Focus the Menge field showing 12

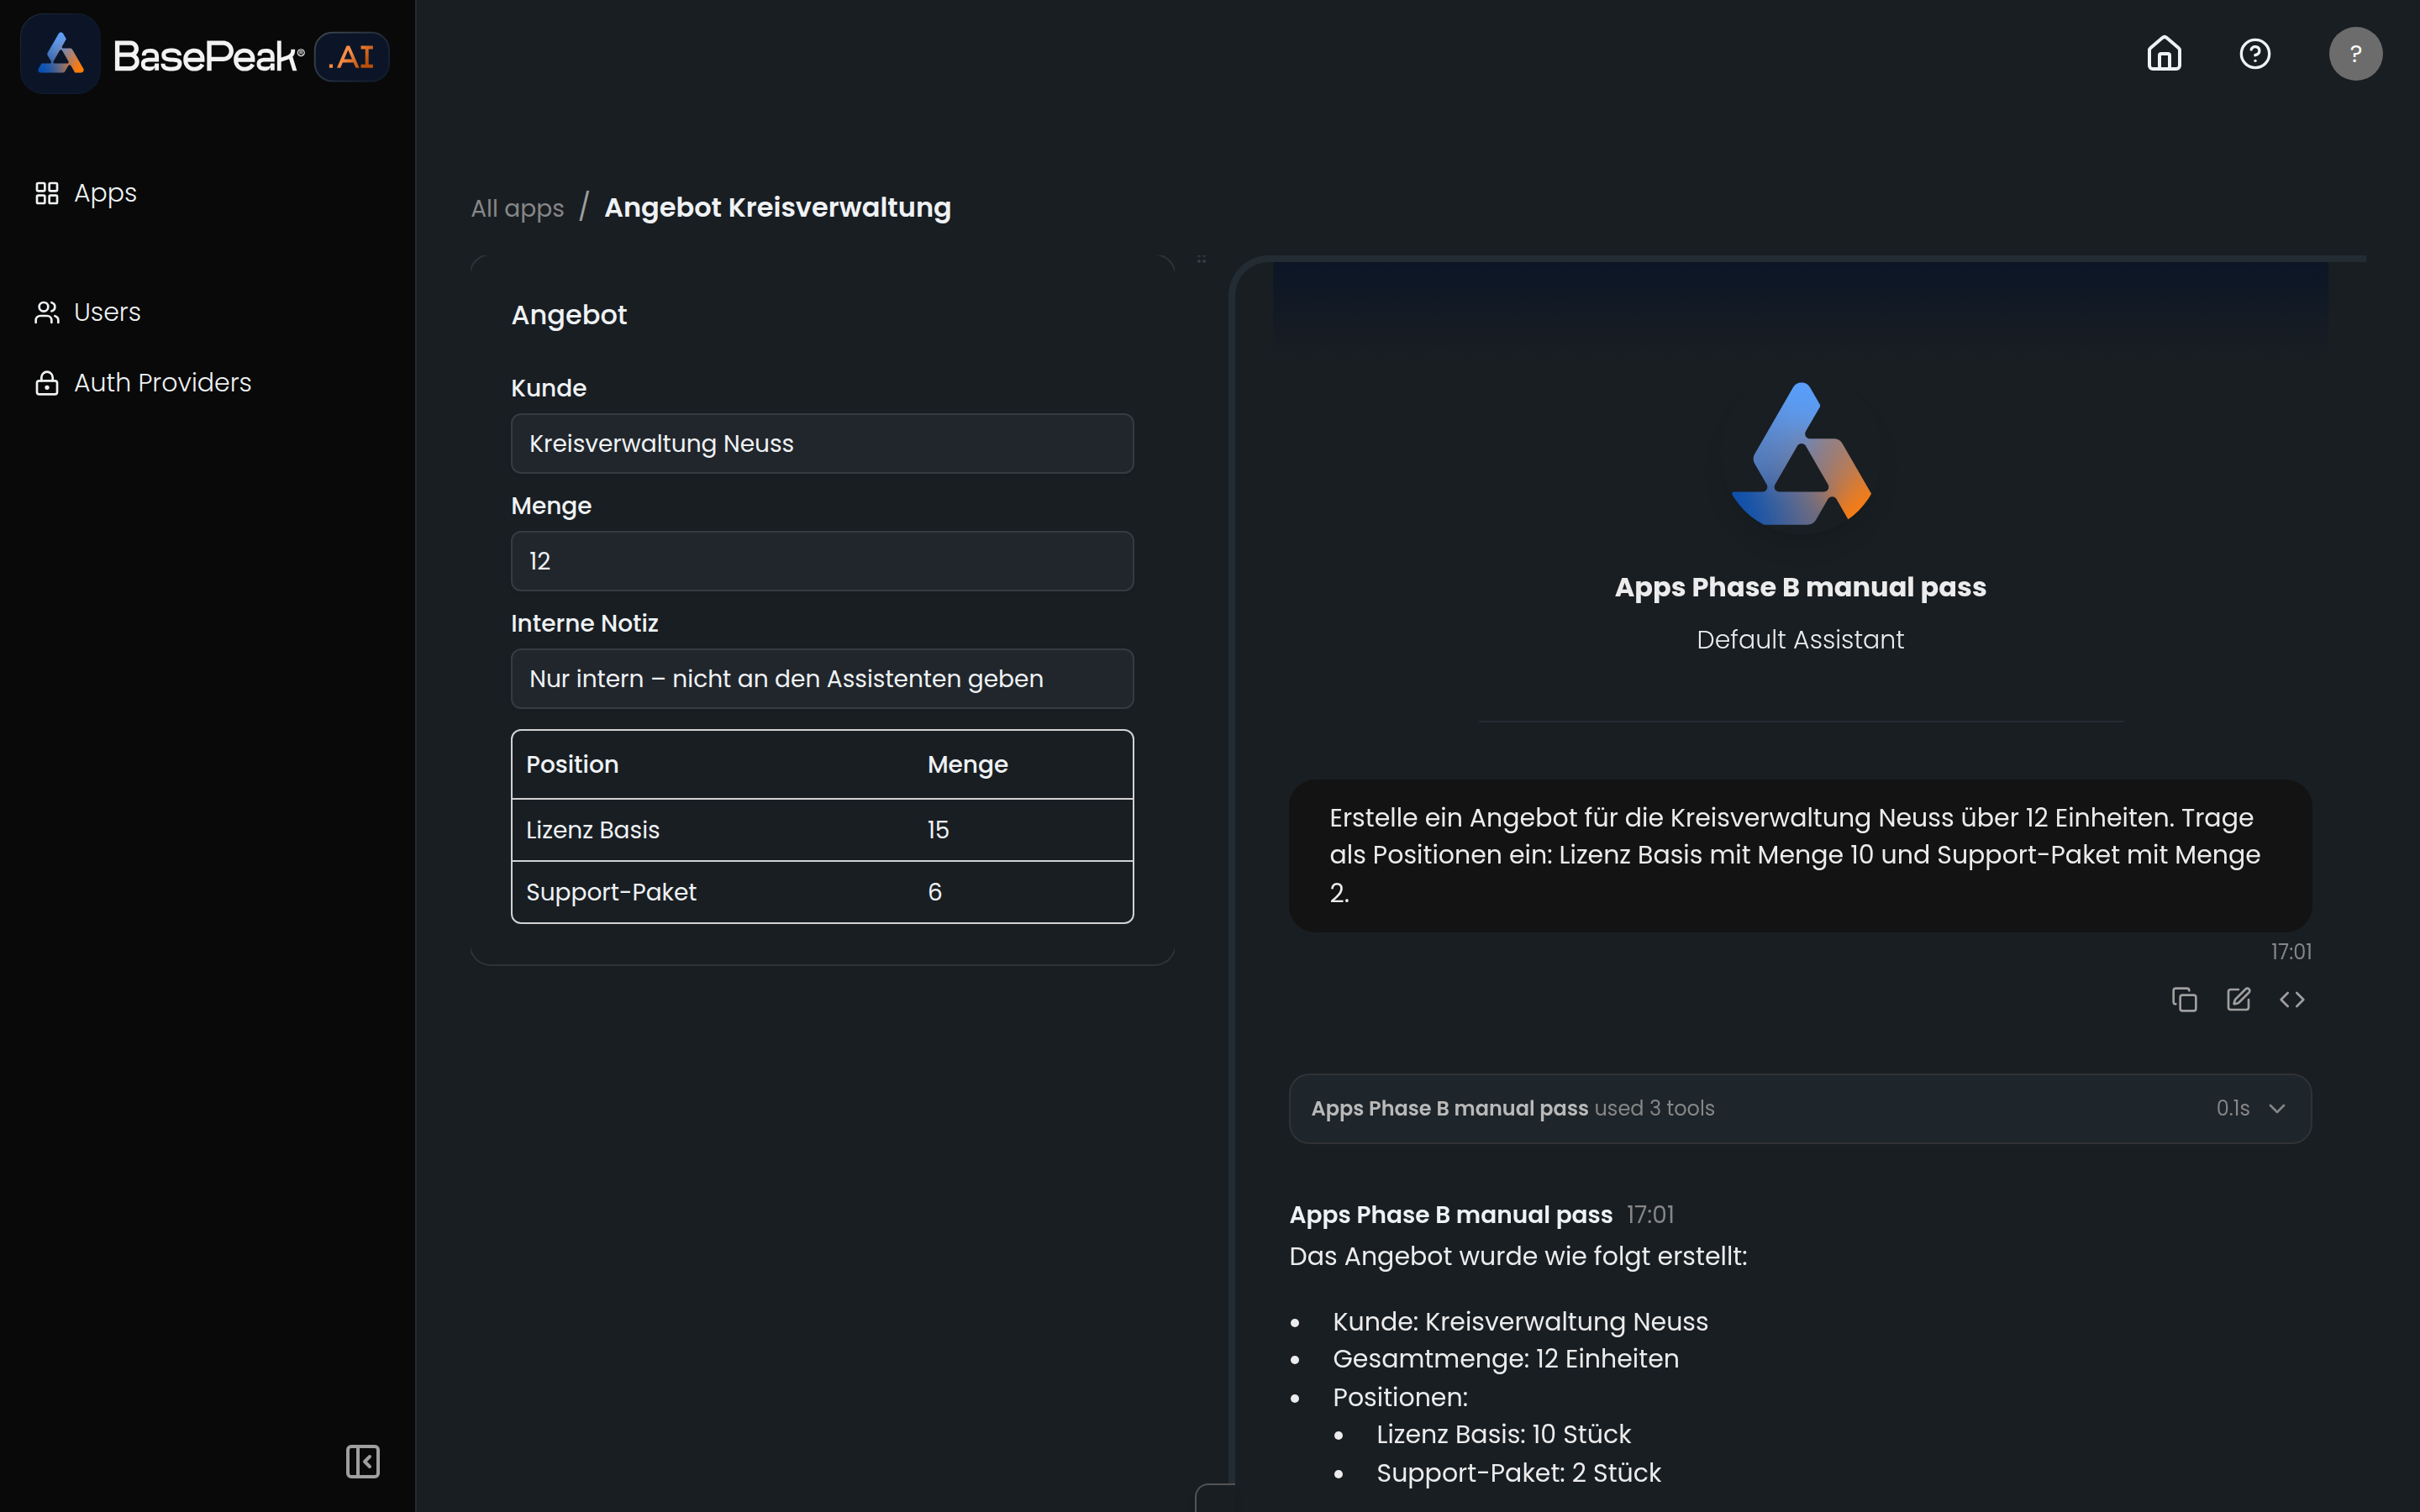822,561
